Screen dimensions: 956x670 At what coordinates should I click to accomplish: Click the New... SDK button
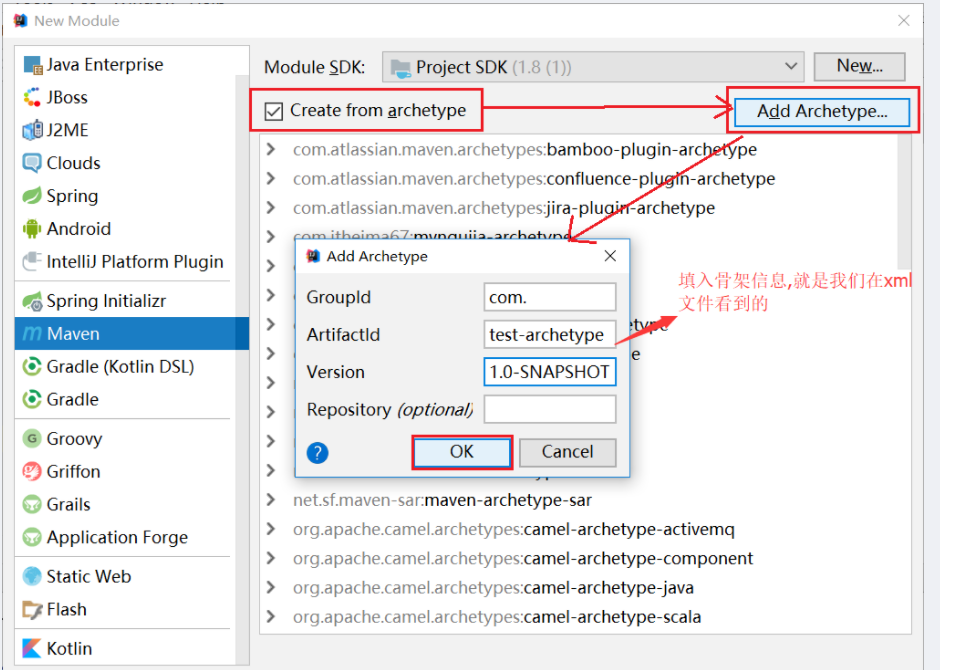859,66
